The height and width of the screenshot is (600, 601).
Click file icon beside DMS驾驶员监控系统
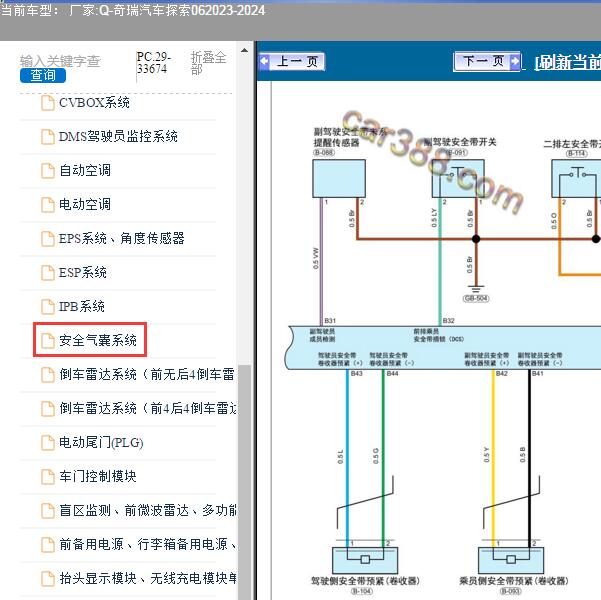(48, 137)
